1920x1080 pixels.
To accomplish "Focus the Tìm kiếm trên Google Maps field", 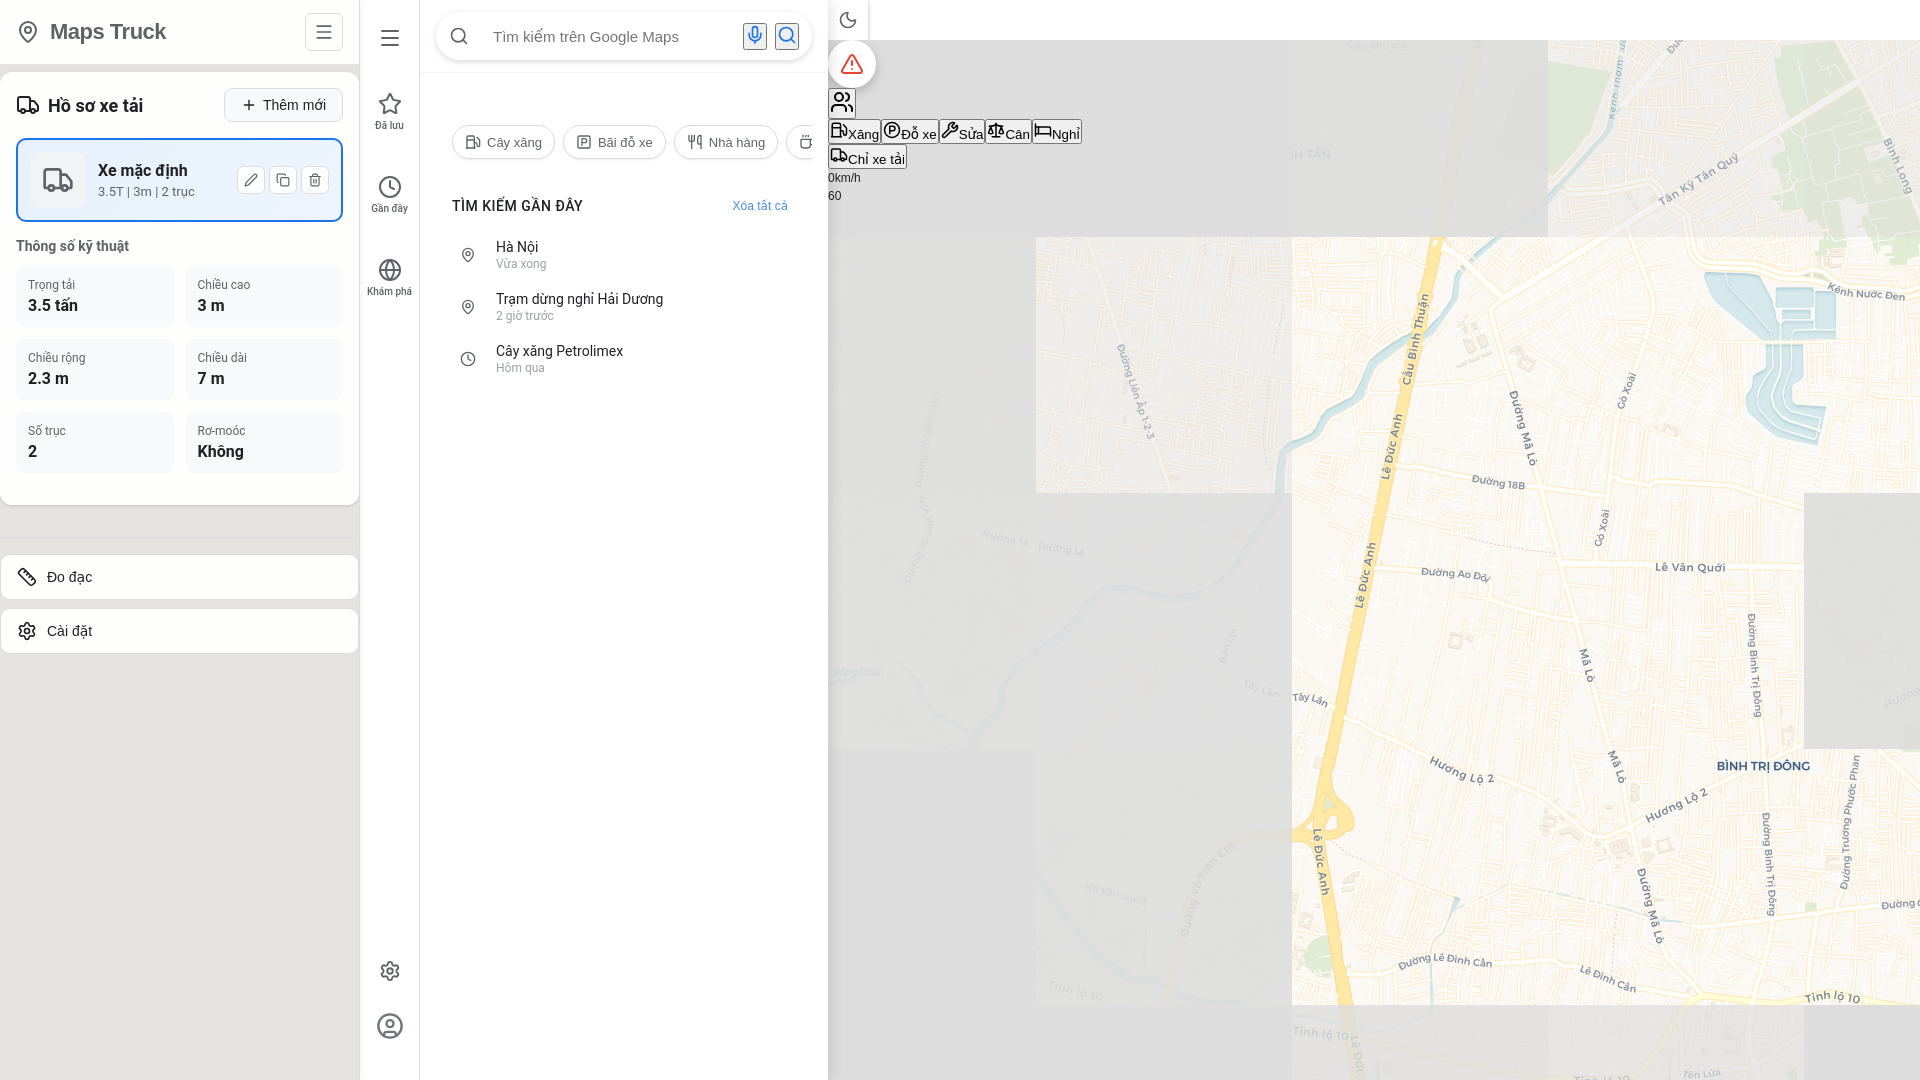I will point(610,37).
